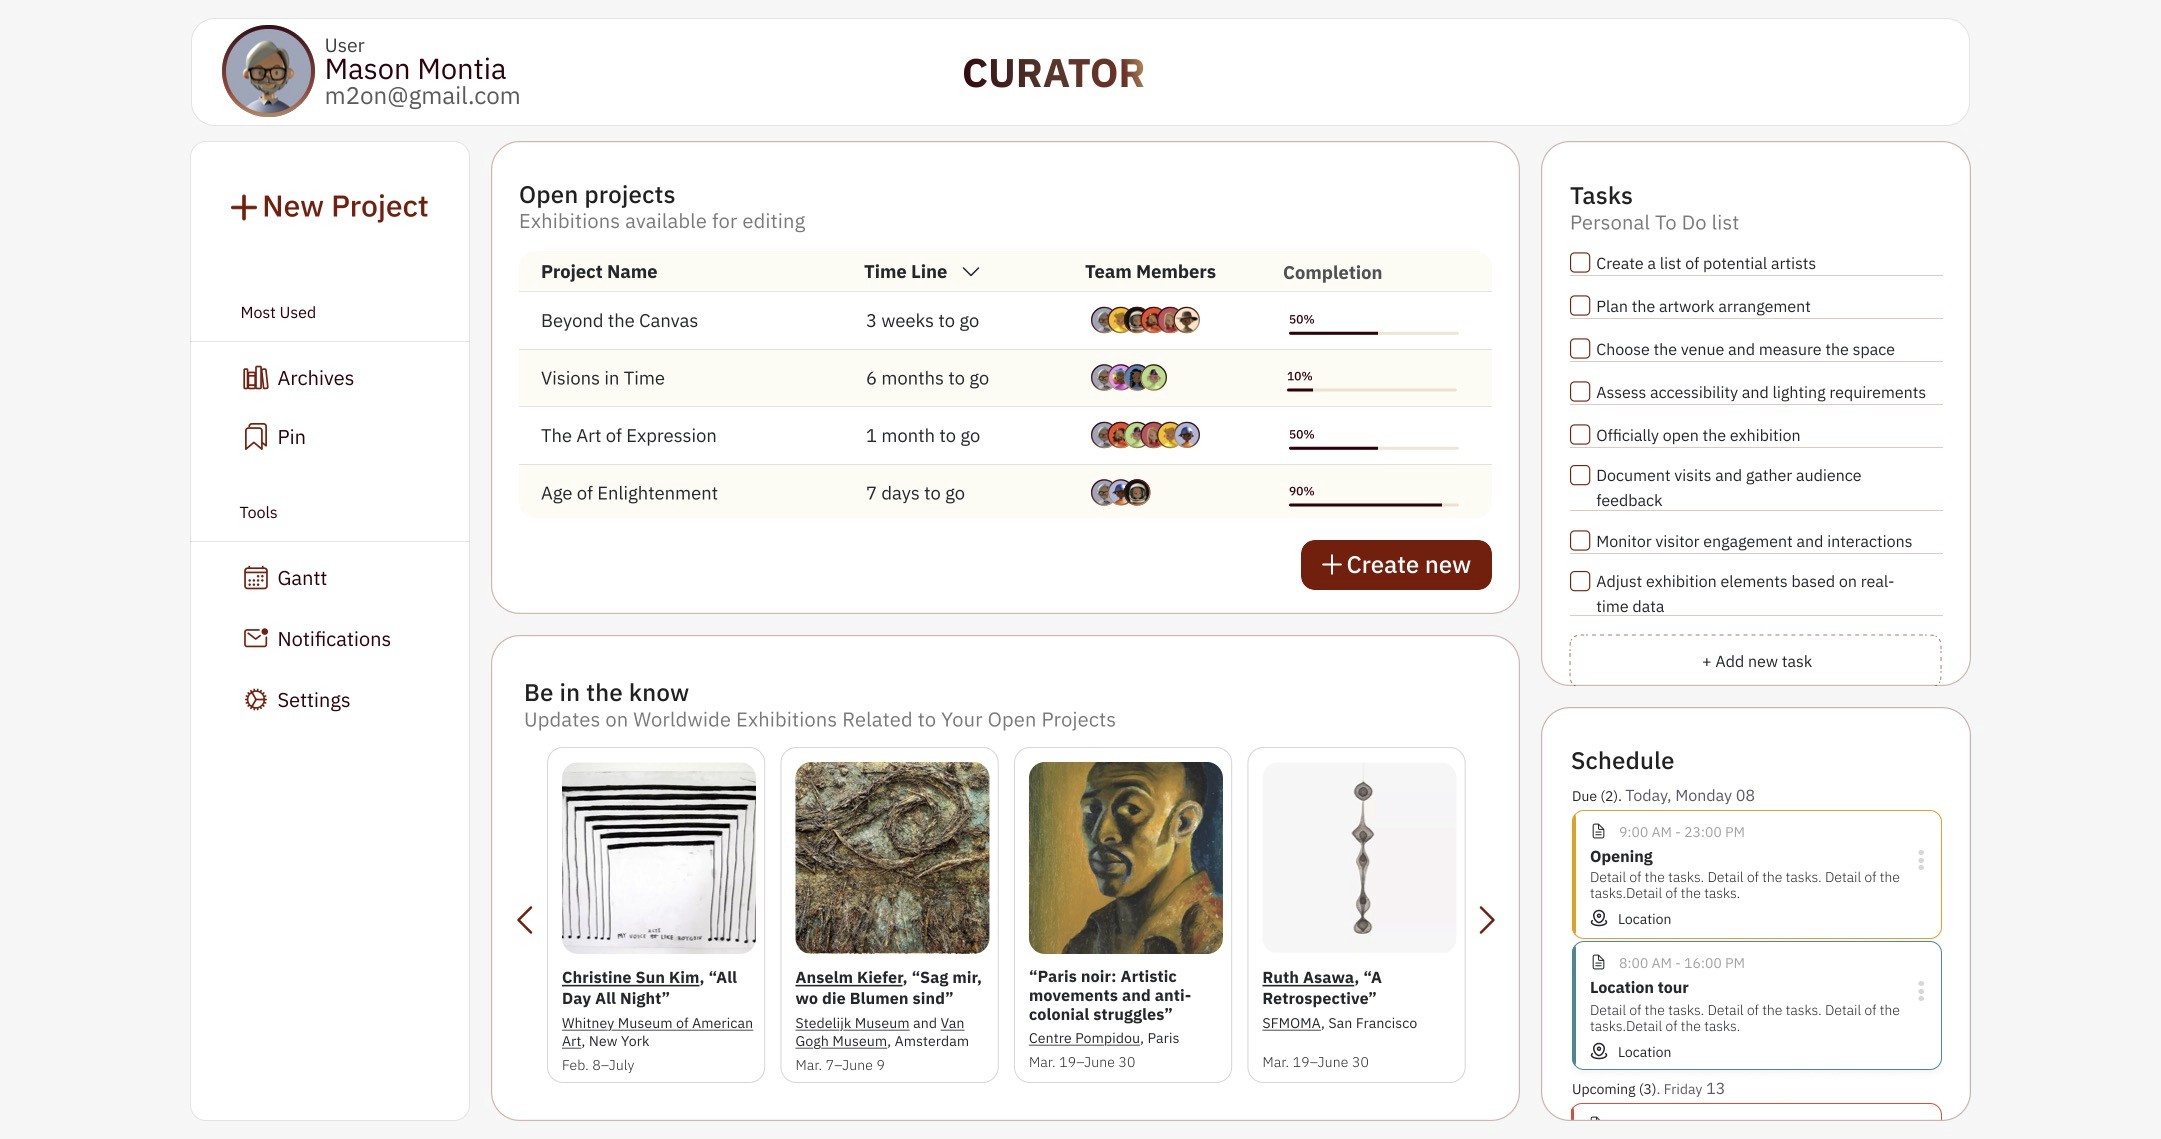Check 'Plan the artwork arrangement' task
Viewport: 2161px width, 1139px height.
point(1580,306)
